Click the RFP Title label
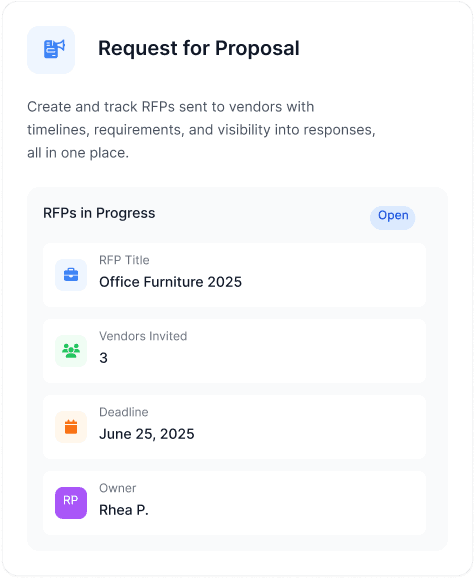This screenshot has height=579, width=475. [124, 260]
